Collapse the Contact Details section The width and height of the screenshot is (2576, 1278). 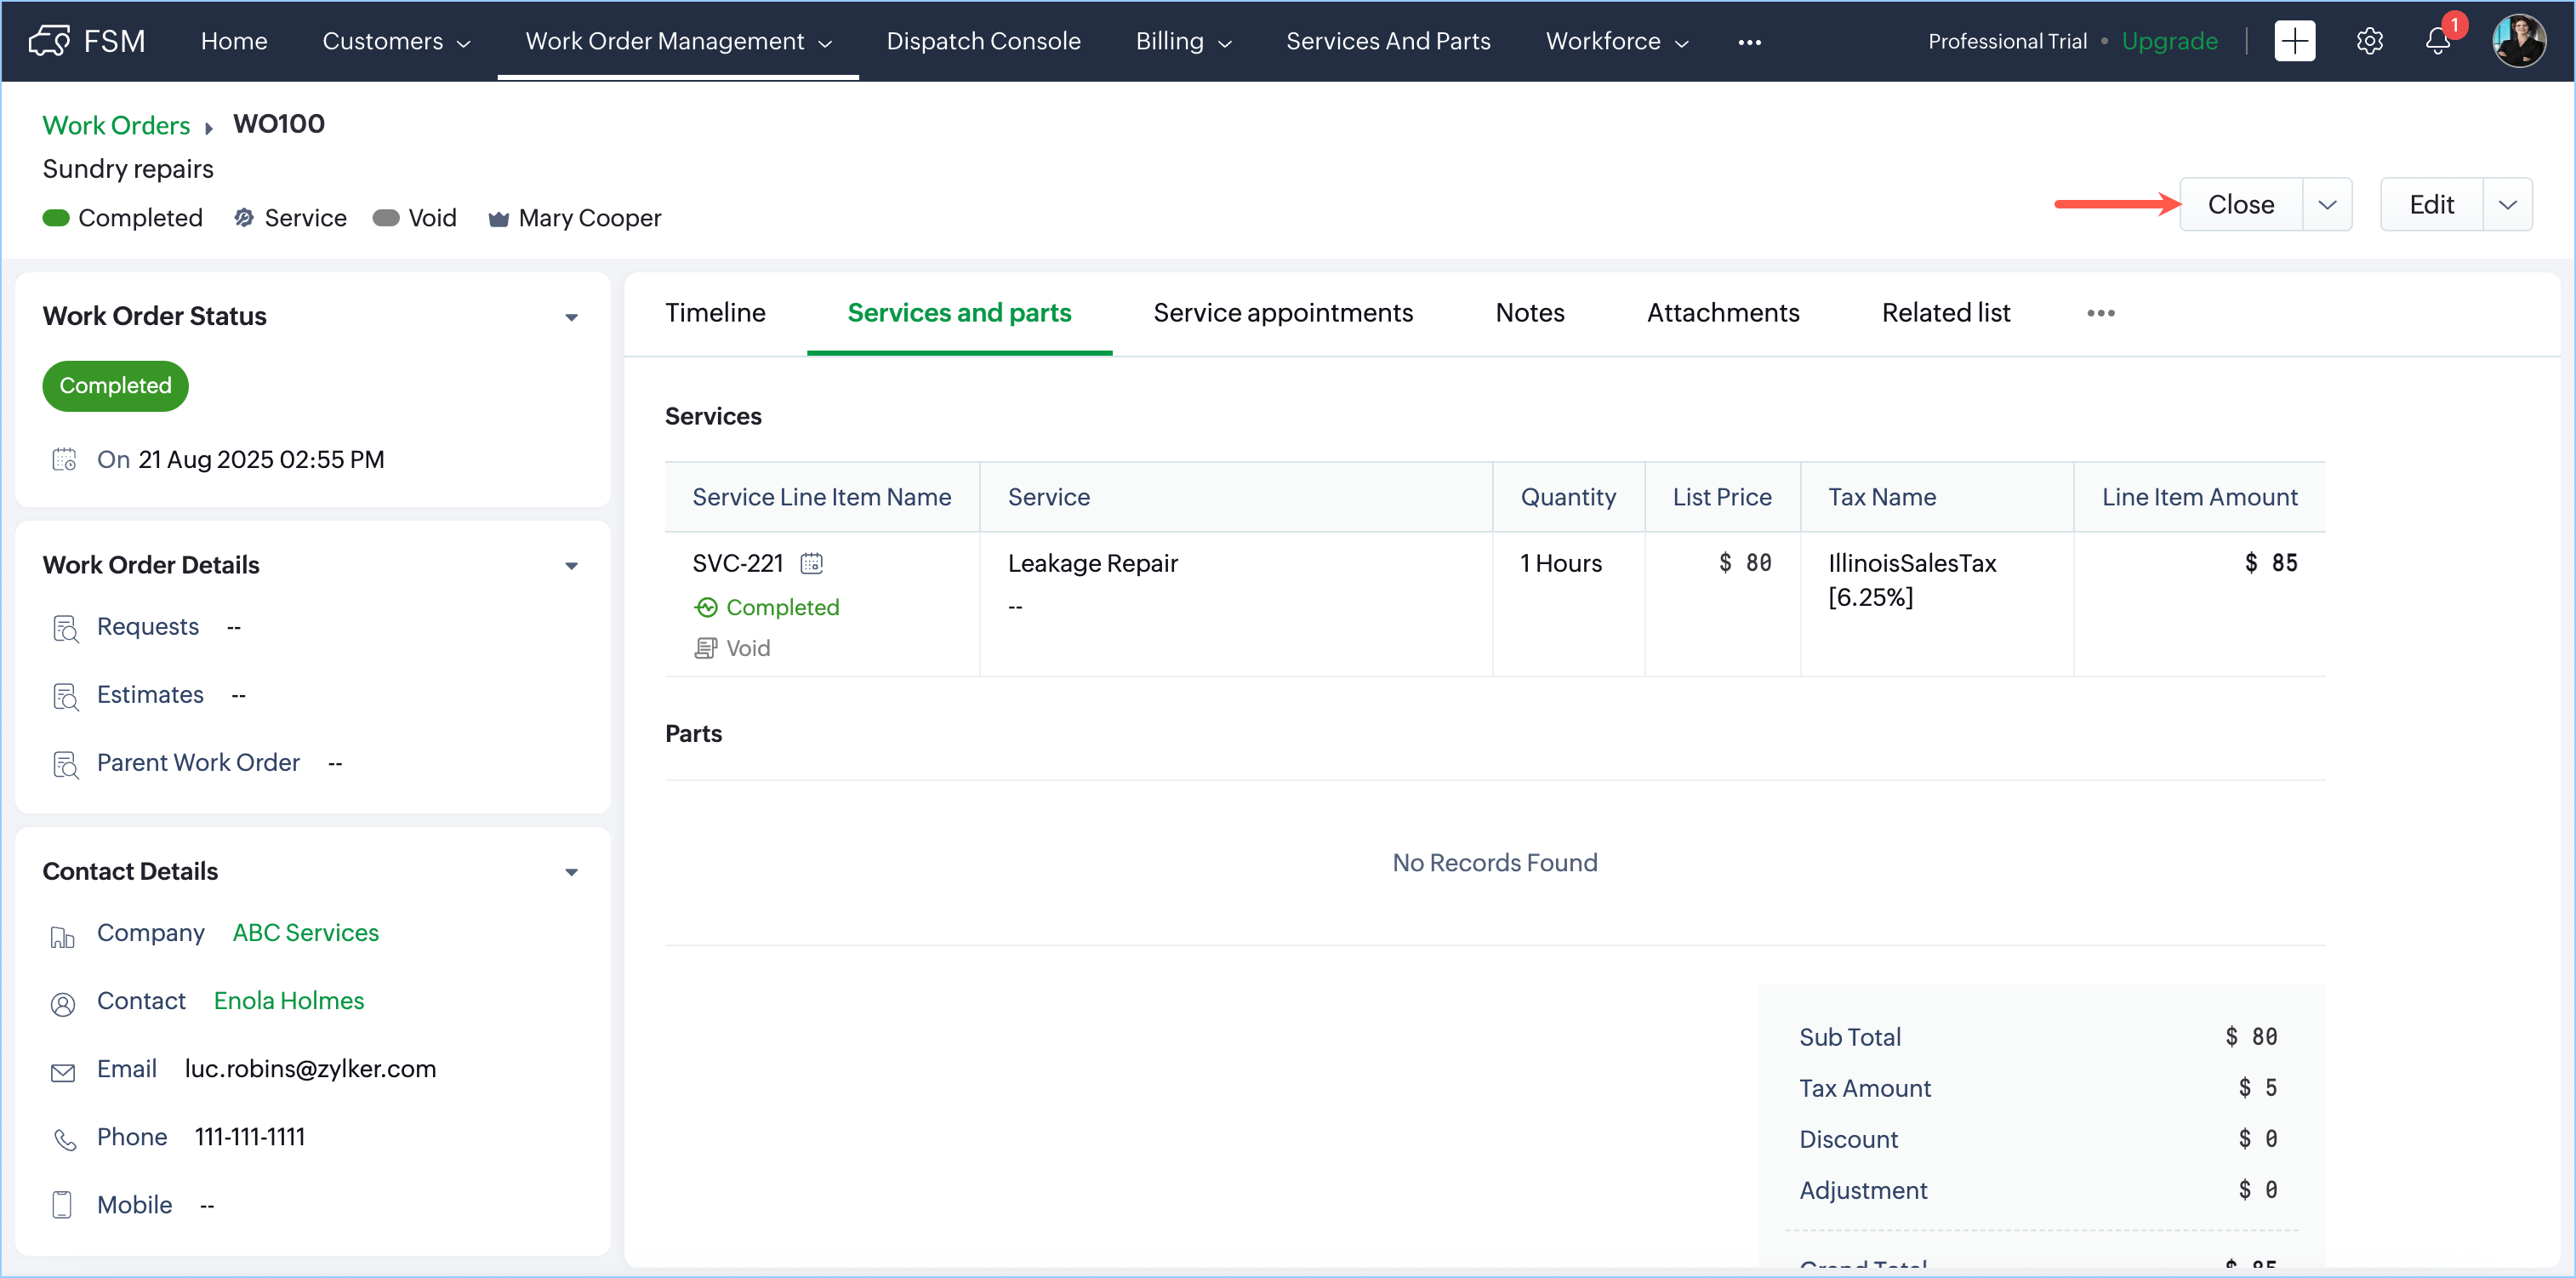[x=571, y=872]
